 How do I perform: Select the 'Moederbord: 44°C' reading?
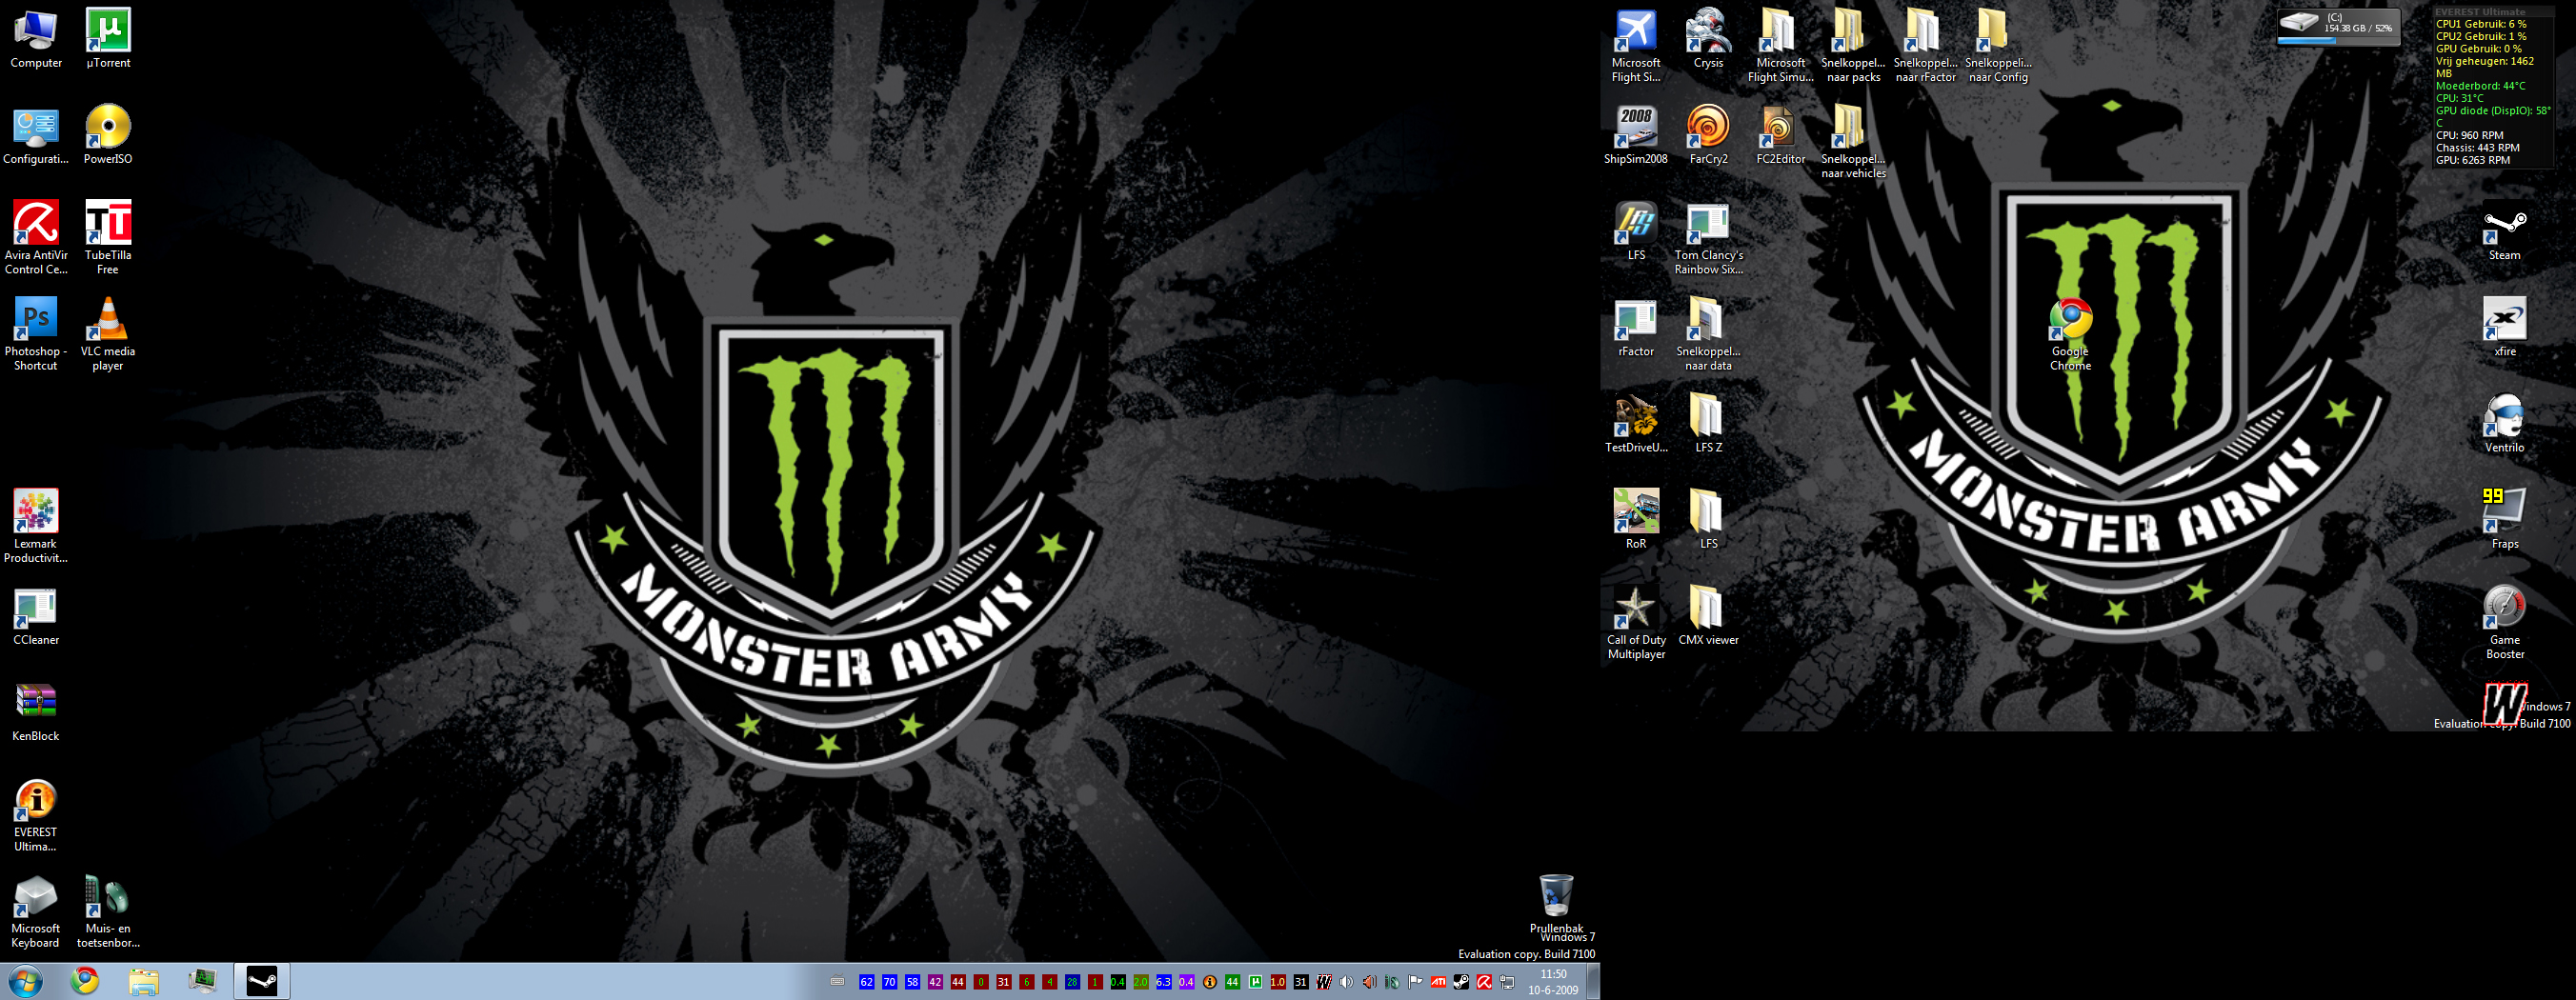coord(2480,86)
